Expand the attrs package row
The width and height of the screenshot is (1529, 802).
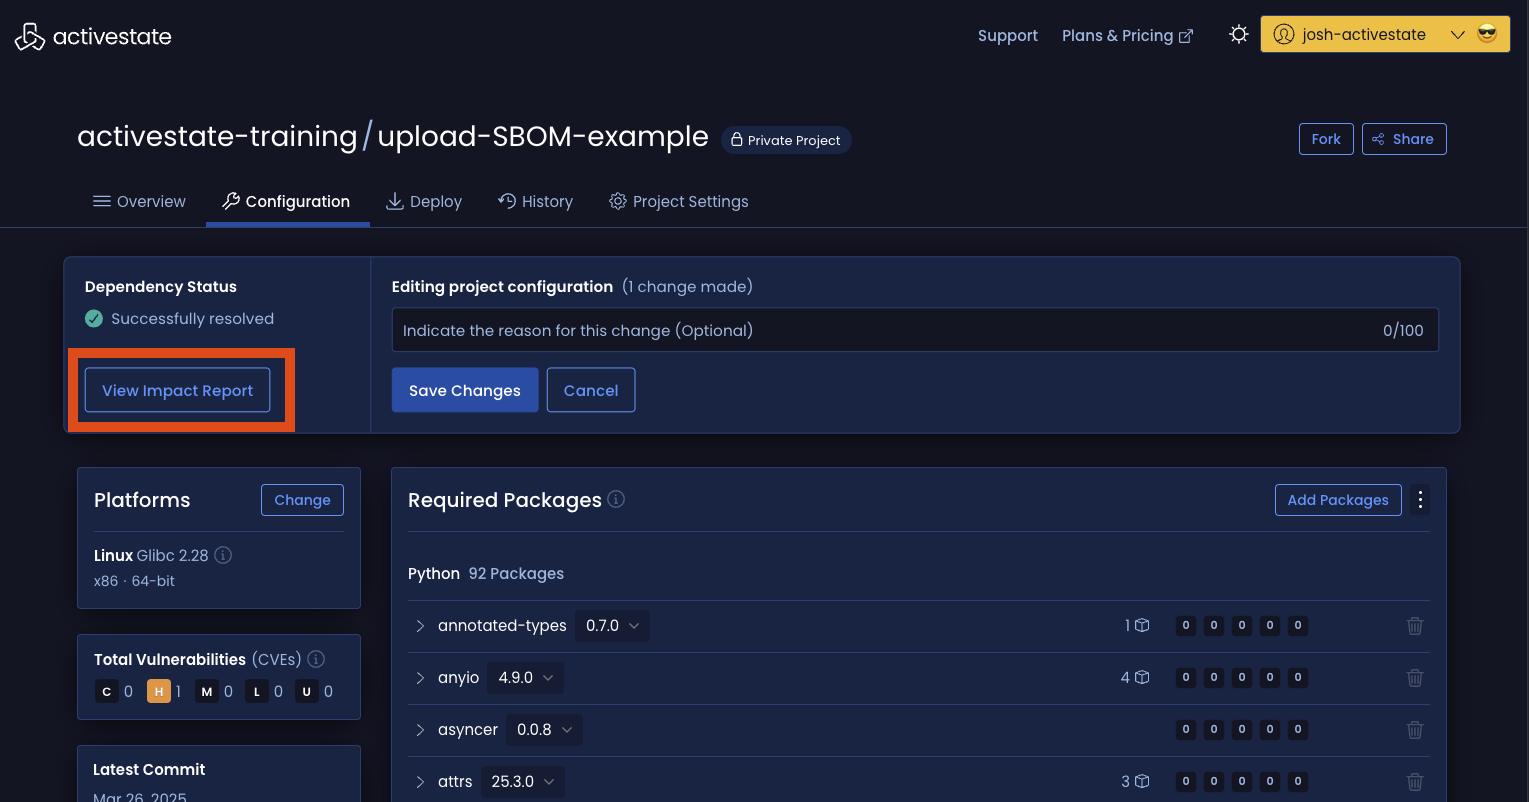coord(421,782)
